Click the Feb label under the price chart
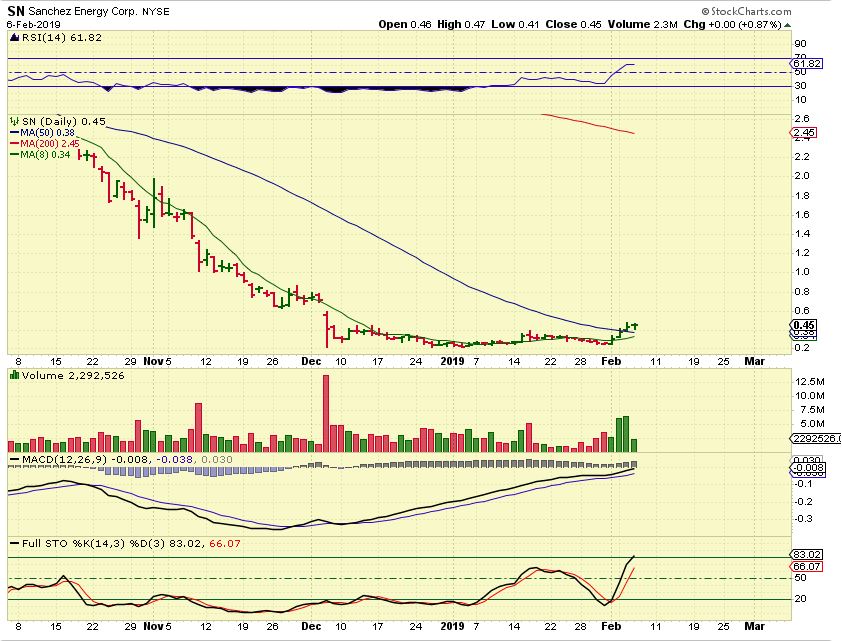 pos(611,361)
